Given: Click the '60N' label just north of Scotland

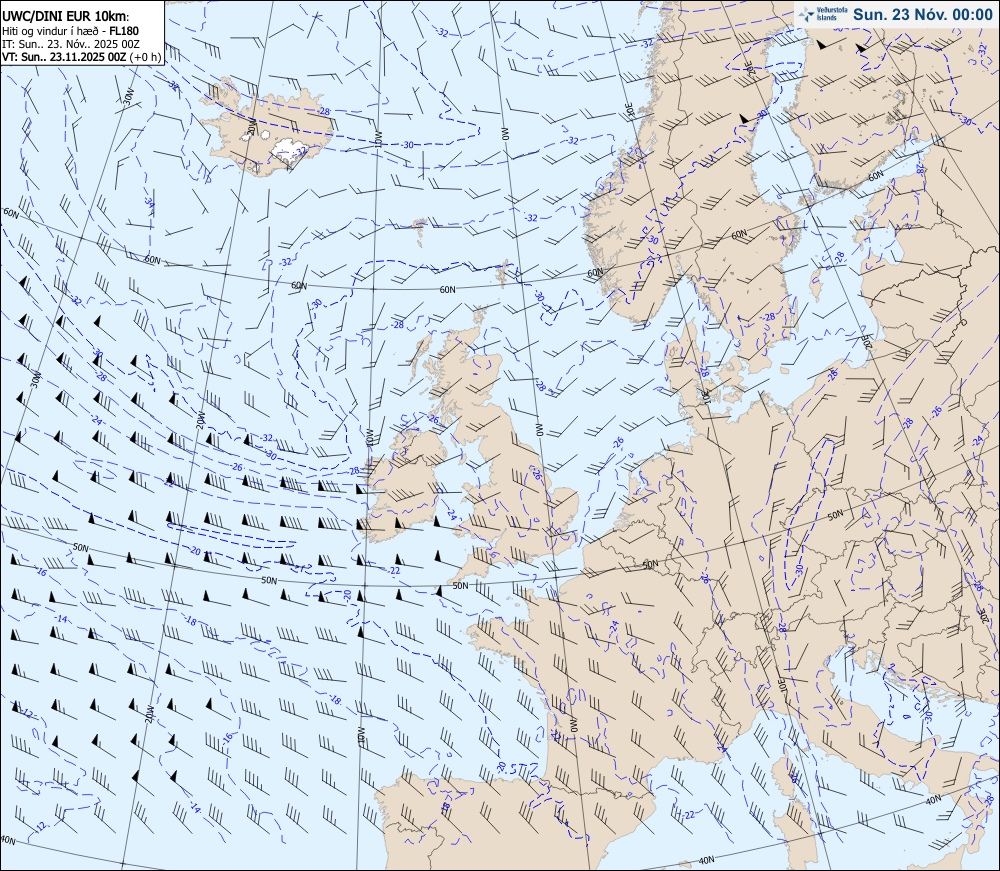Looking at the screenshot, I should click(448, 289).
